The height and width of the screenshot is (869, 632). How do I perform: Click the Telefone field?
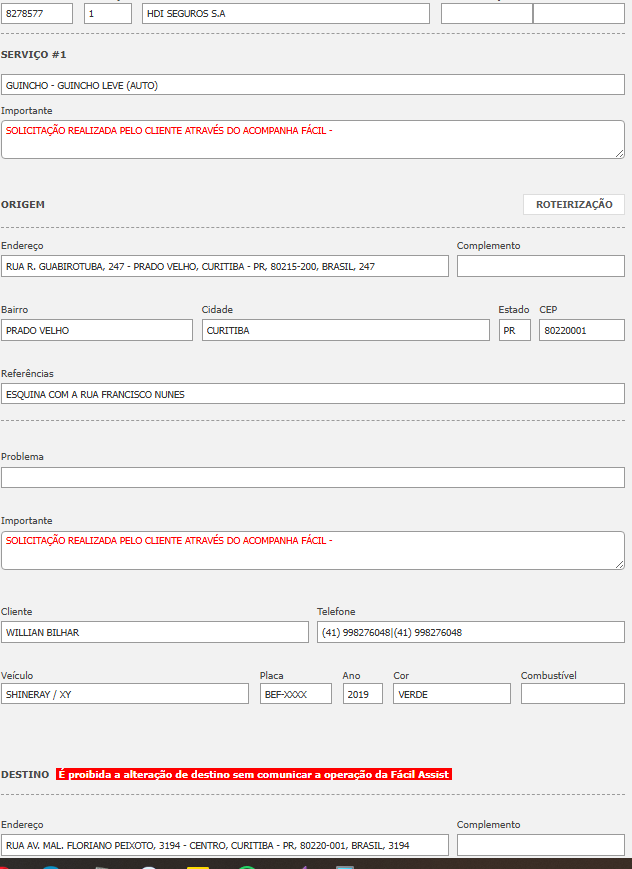tap(470, 632)
